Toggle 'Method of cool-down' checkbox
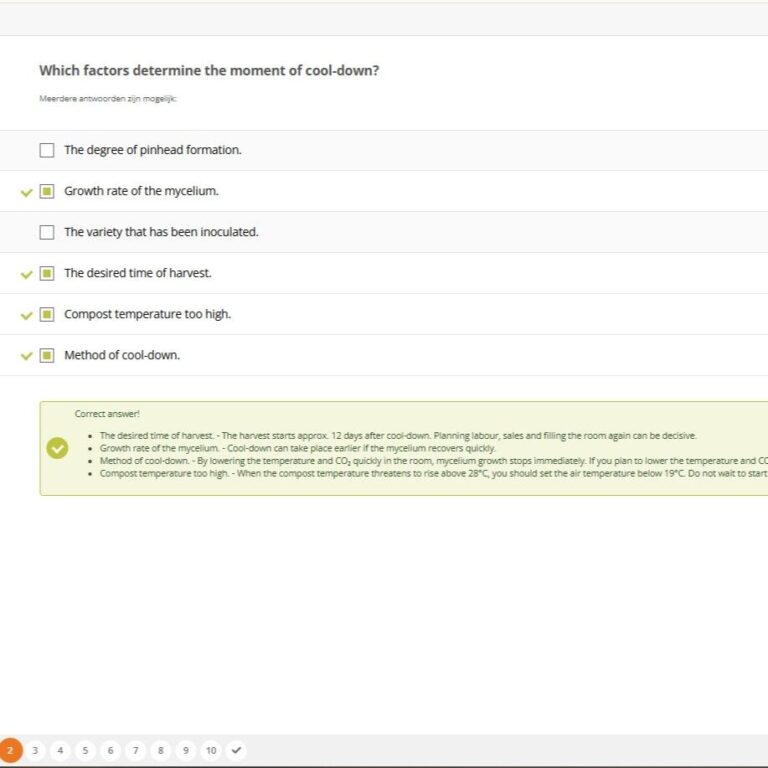The image size is (768, 768). point(47,355)
